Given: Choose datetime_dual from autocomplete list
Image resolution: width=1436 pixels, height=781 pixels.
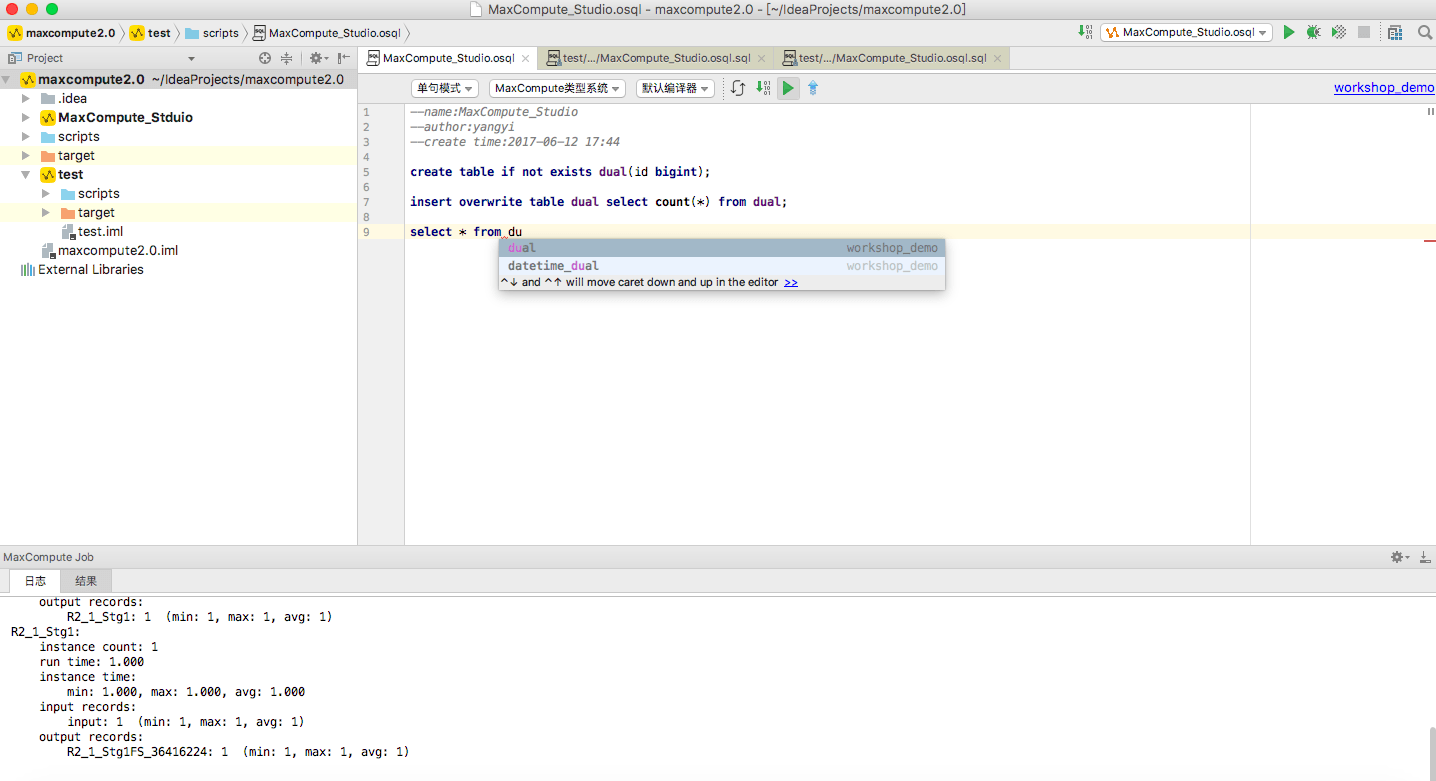Looking at the screenshot, I should 722,266.
